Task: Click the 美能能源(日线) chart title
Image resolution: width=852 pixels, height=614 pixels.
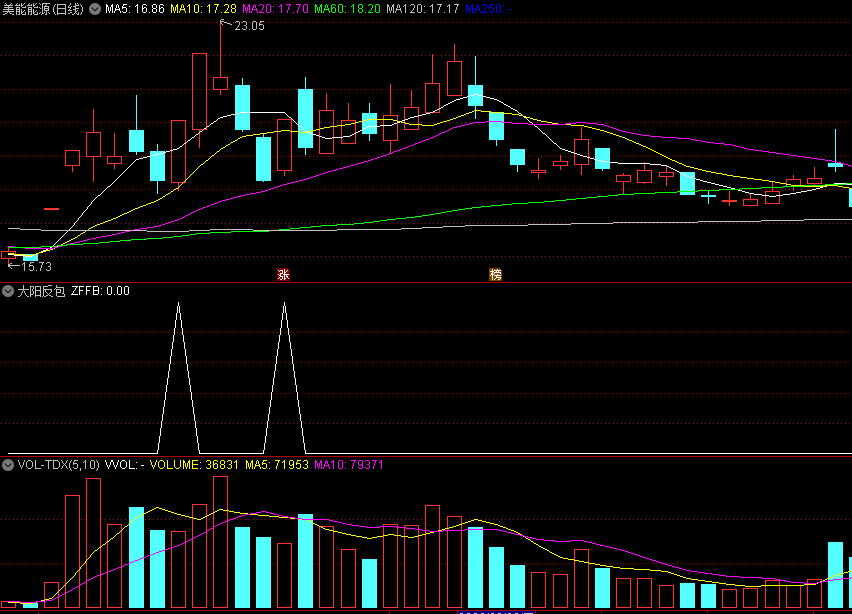Action: [43, 9]
